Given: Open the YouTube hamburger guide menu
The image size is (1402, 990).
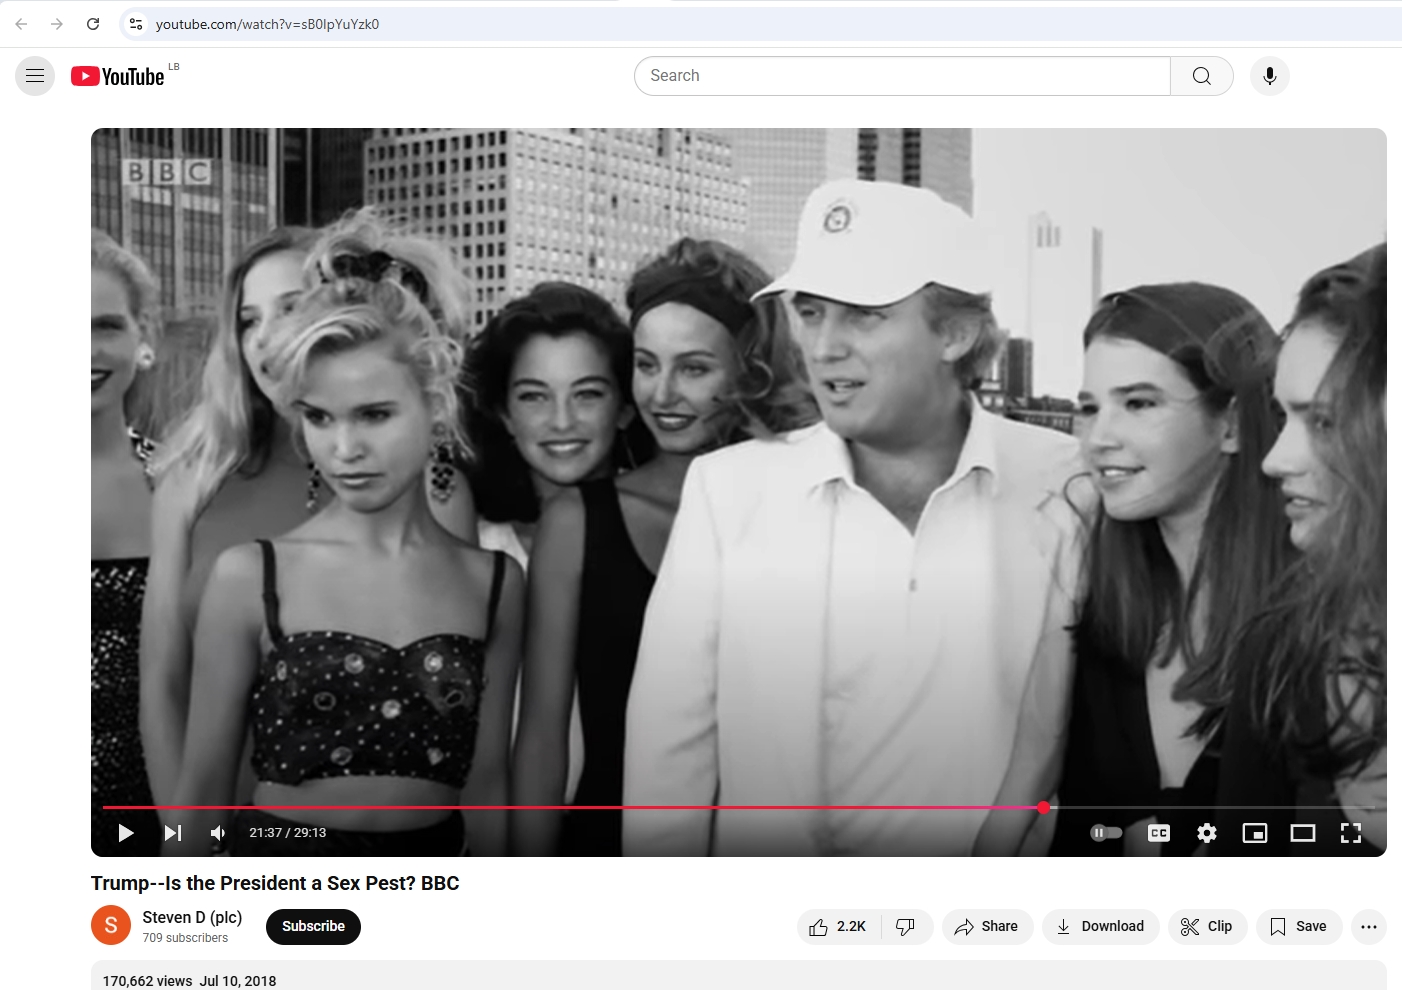Looking at the screenshot, I should (35, 76).
